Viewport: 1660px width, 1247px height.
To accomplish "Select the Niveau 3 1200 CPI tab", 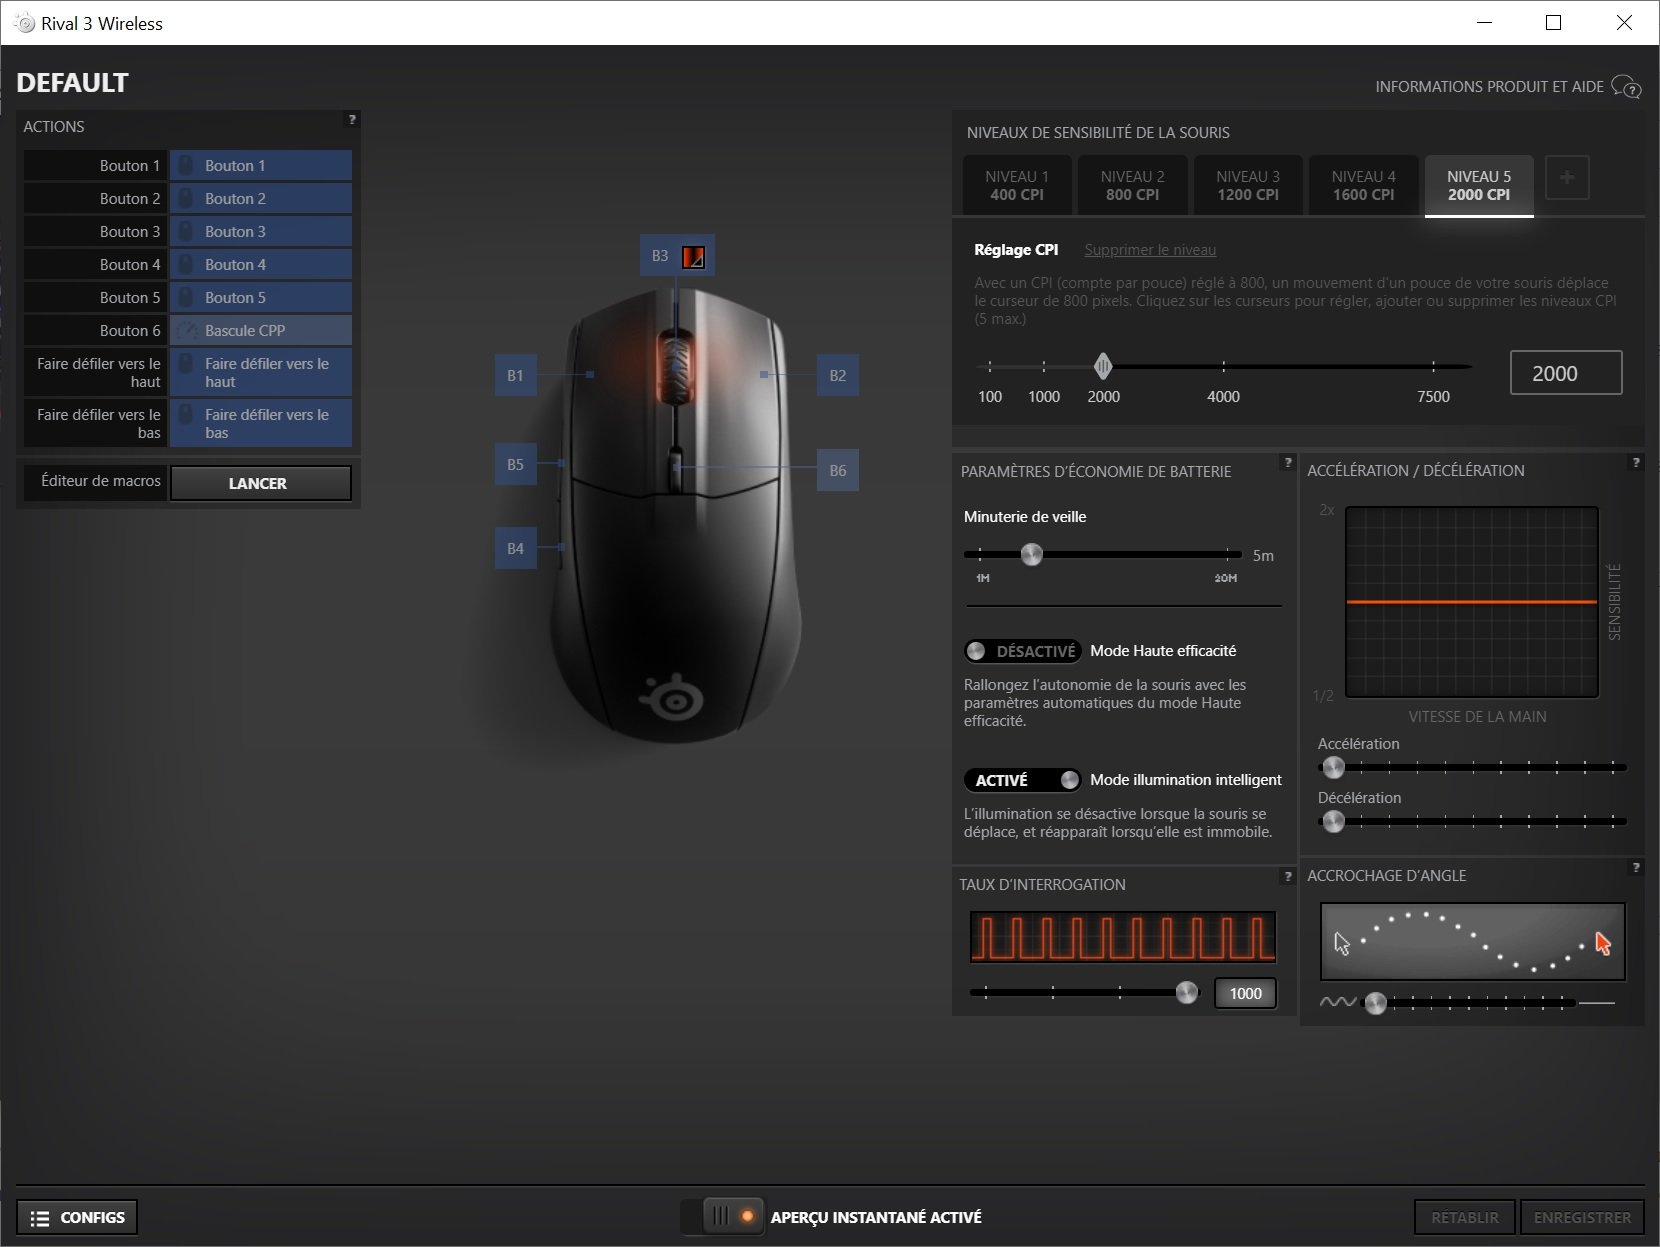I will [1248, 186].
